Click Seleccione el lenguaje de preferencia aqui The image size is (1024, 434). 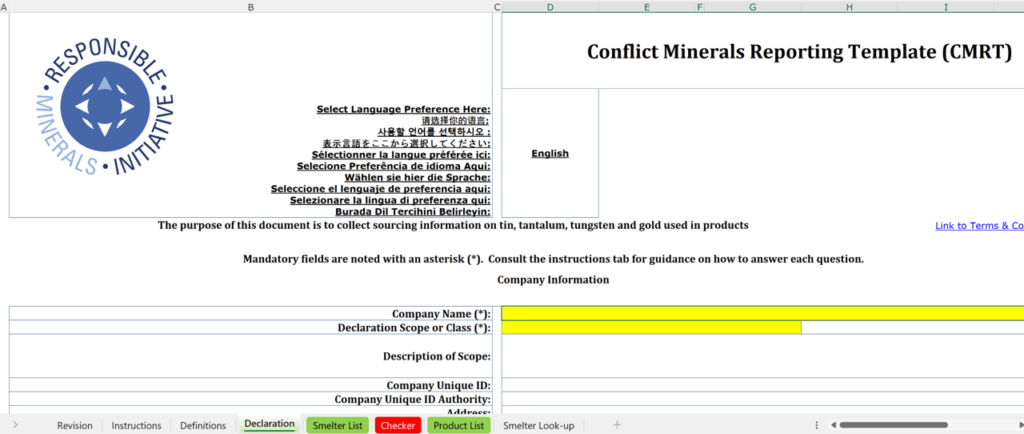point(381,189)
